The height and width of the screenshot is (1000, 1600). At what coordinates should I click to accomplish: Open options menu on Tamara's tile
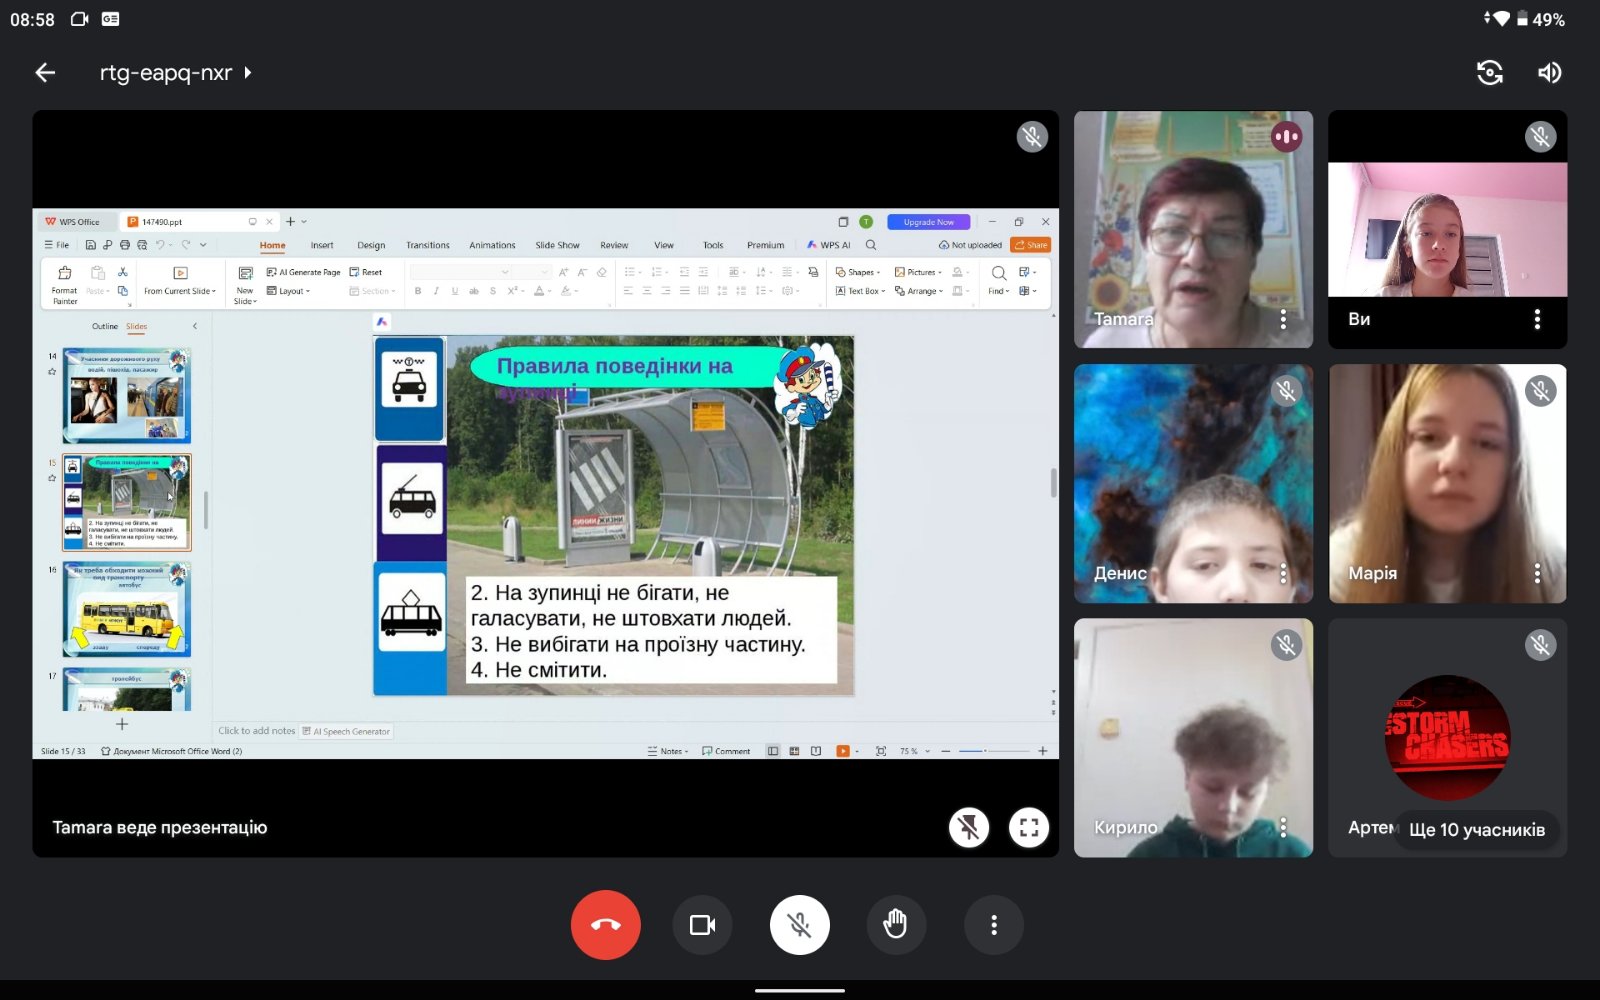click(x=1283, y=319)
